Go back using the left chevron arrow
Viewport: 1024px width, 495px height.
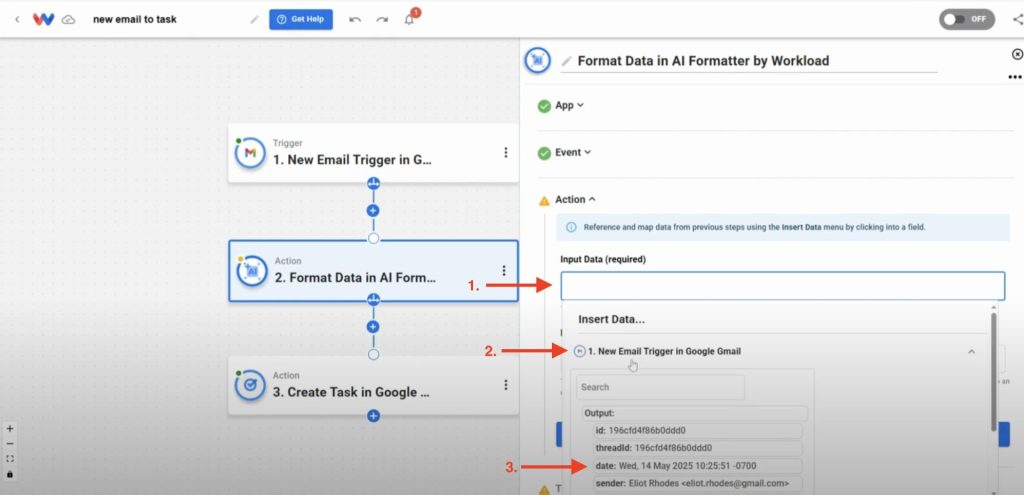pyautogui.click(x=17, y=20)
